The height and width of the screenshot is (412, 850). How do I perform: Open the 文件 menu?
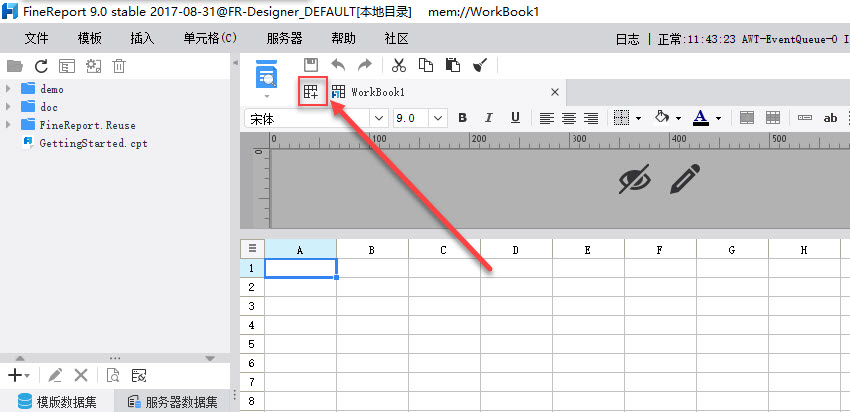pos(36,38)
